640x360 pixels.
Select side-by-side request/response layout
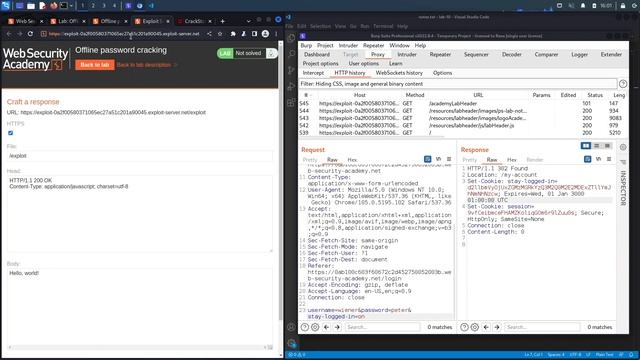pyautogui.click(x=586, y=146)
